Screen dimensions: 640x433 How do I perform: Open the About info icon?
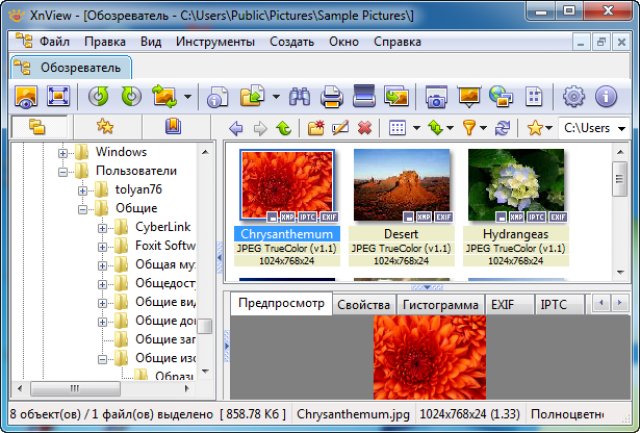tap(605, 97)
